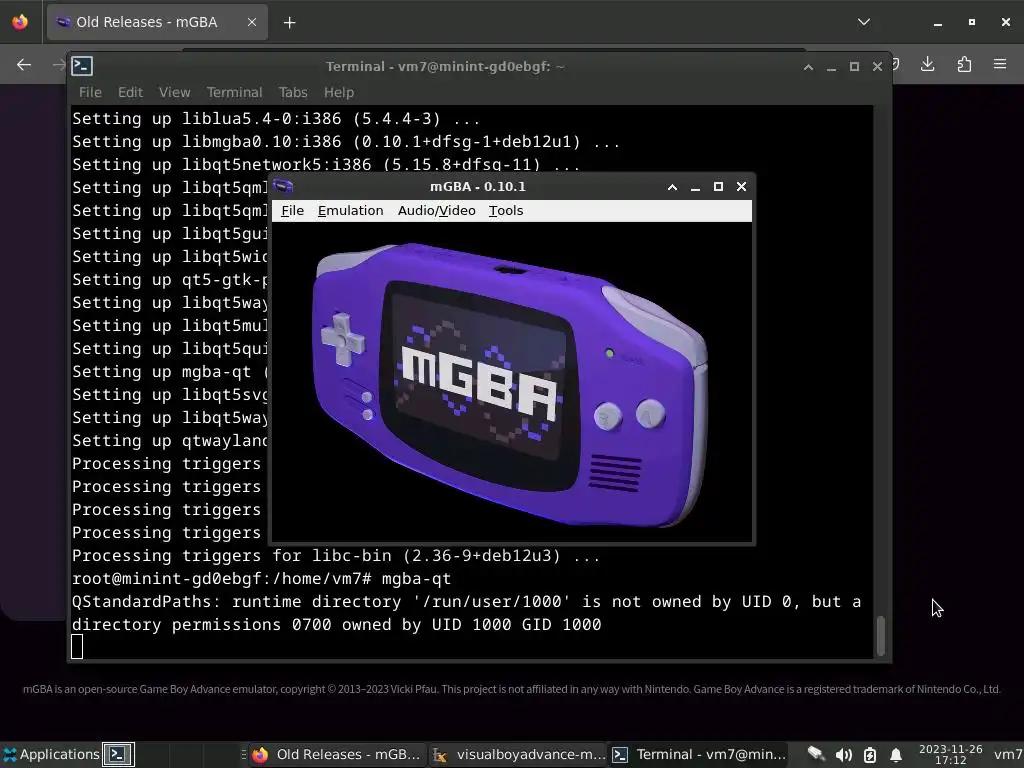Go back in Firefox
1024x768 pixels.
tap(24, 64)
